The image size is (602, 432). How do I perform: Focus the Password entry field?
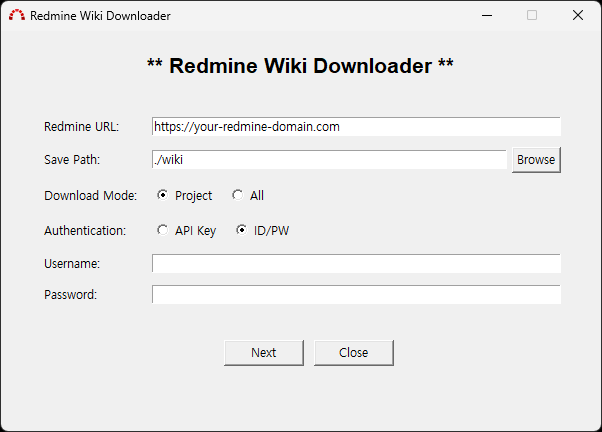[355, 295]
